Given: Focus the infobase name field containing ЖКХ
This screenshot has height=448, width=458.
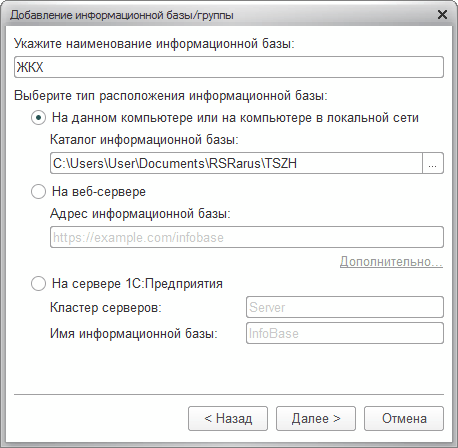Looking at the screenshot, I should (x=229, y=67).
